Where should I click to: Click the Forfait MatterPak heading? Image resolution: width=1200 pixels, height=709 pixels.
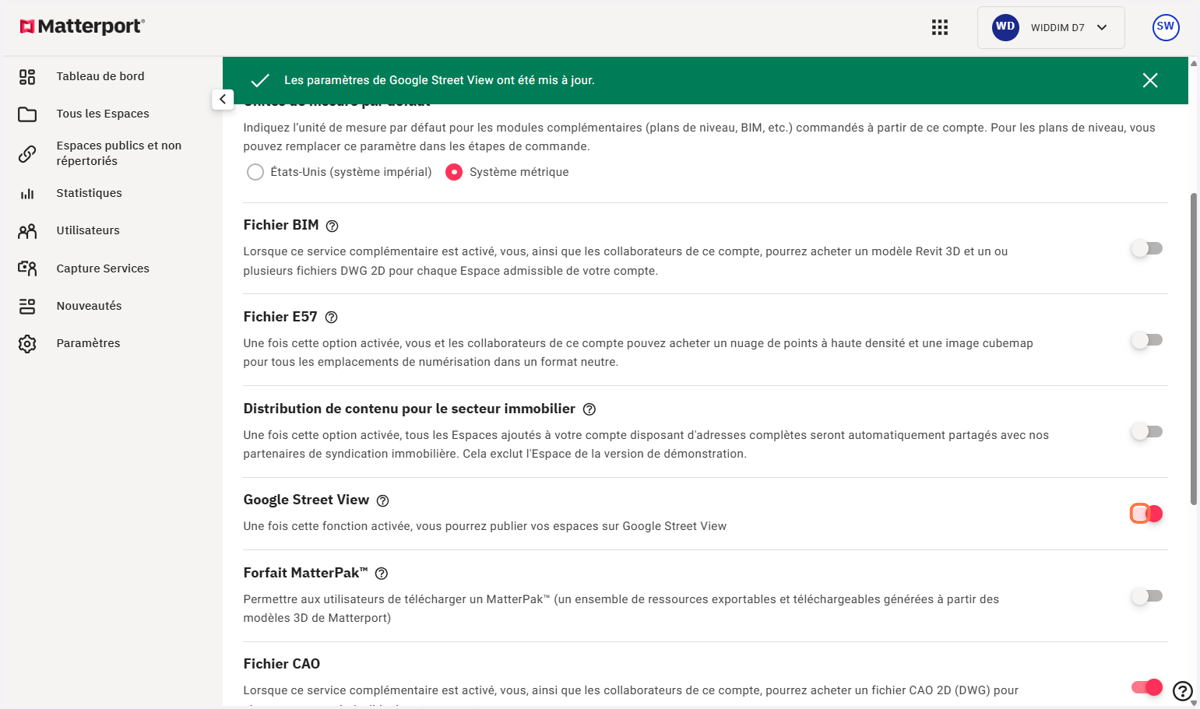click(x=306, y=573)
